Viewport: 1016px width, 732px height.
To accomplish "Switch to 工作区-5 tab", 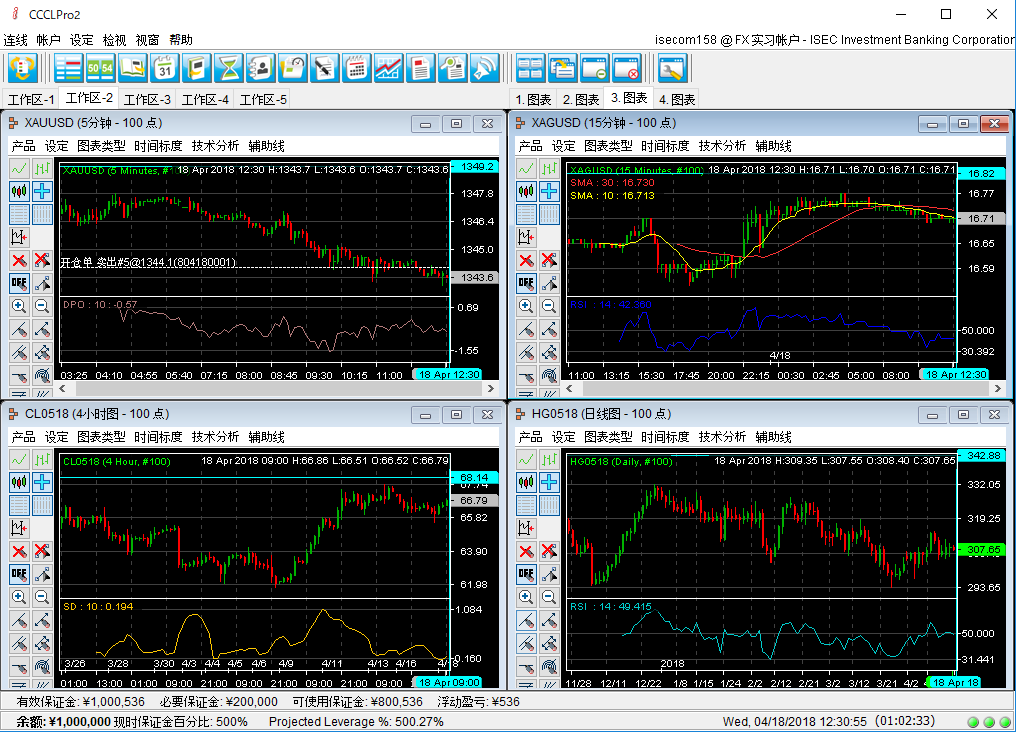I will coord(263,99).
